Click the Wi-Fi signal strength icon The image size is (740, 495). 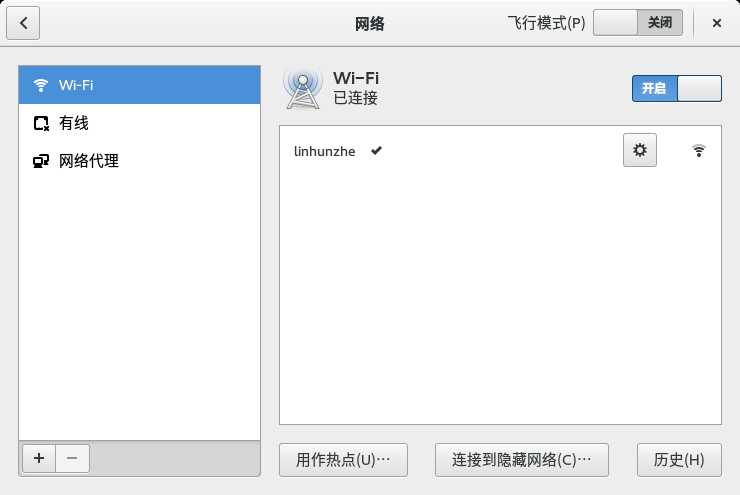[x=698, y=151]
